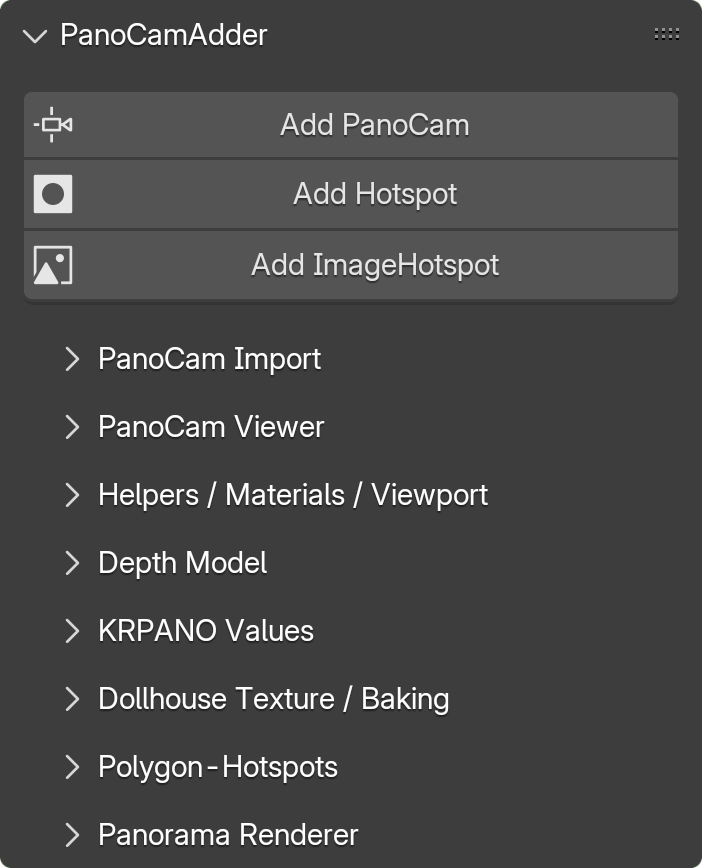
Task: Expand Dollhouse Texture / Baking arrow
Action: pyautogui.click(x=71, y=699)
